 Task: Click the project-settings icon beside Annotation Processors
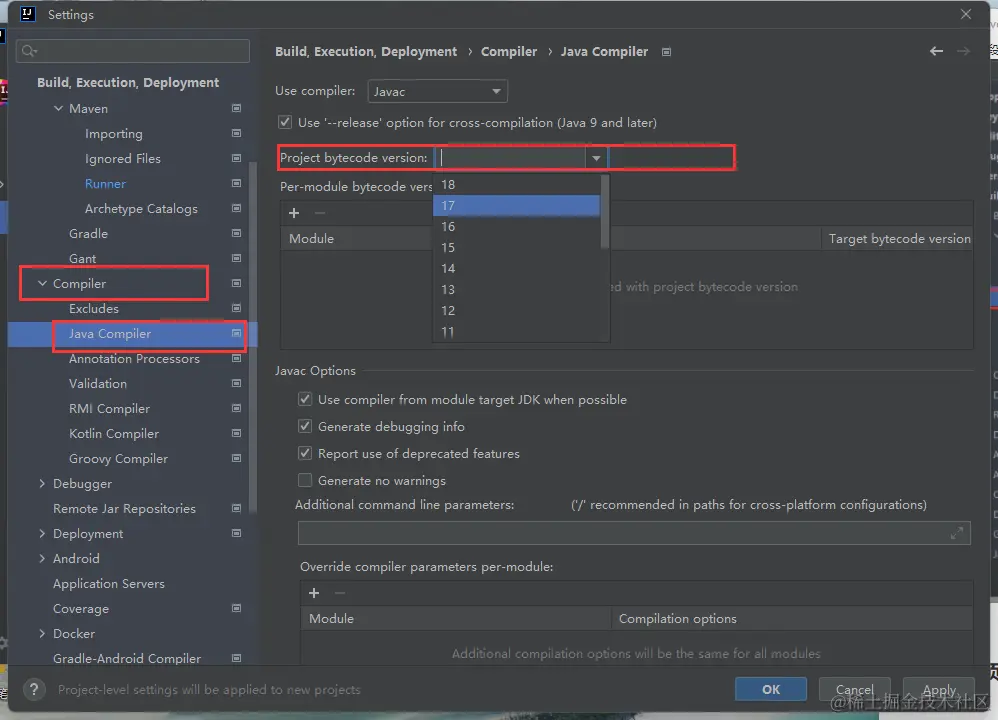pos(236,358)
